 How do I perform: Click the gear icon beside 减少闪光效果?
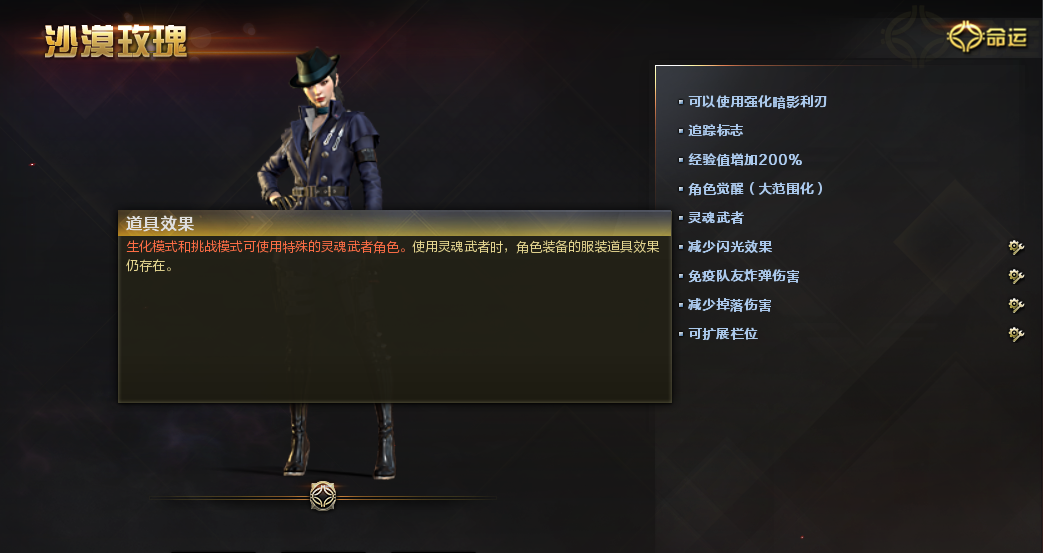pos(1016,247)
